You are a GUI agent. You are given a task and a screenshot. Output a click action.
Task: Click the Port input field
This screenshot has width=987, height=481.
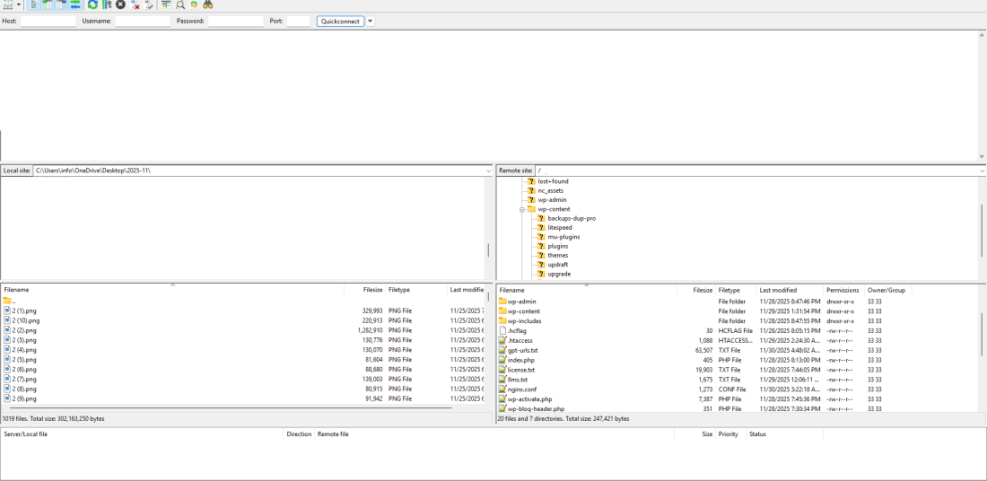point(298,21)
